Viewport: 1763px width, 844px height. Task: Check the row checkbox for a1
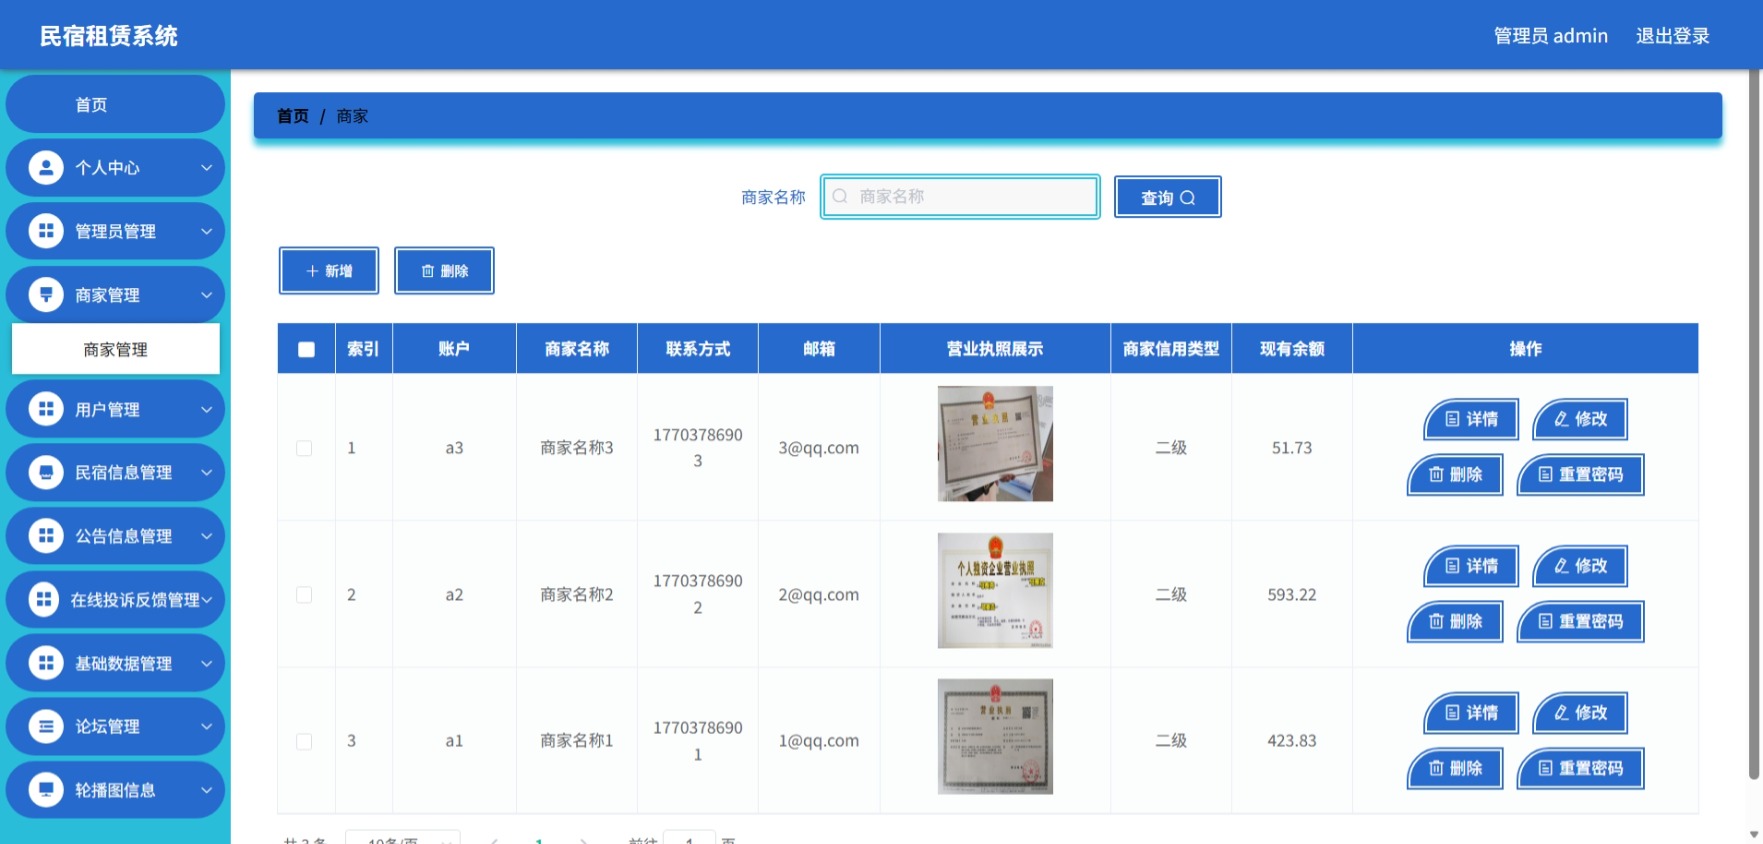click(304, 741)
